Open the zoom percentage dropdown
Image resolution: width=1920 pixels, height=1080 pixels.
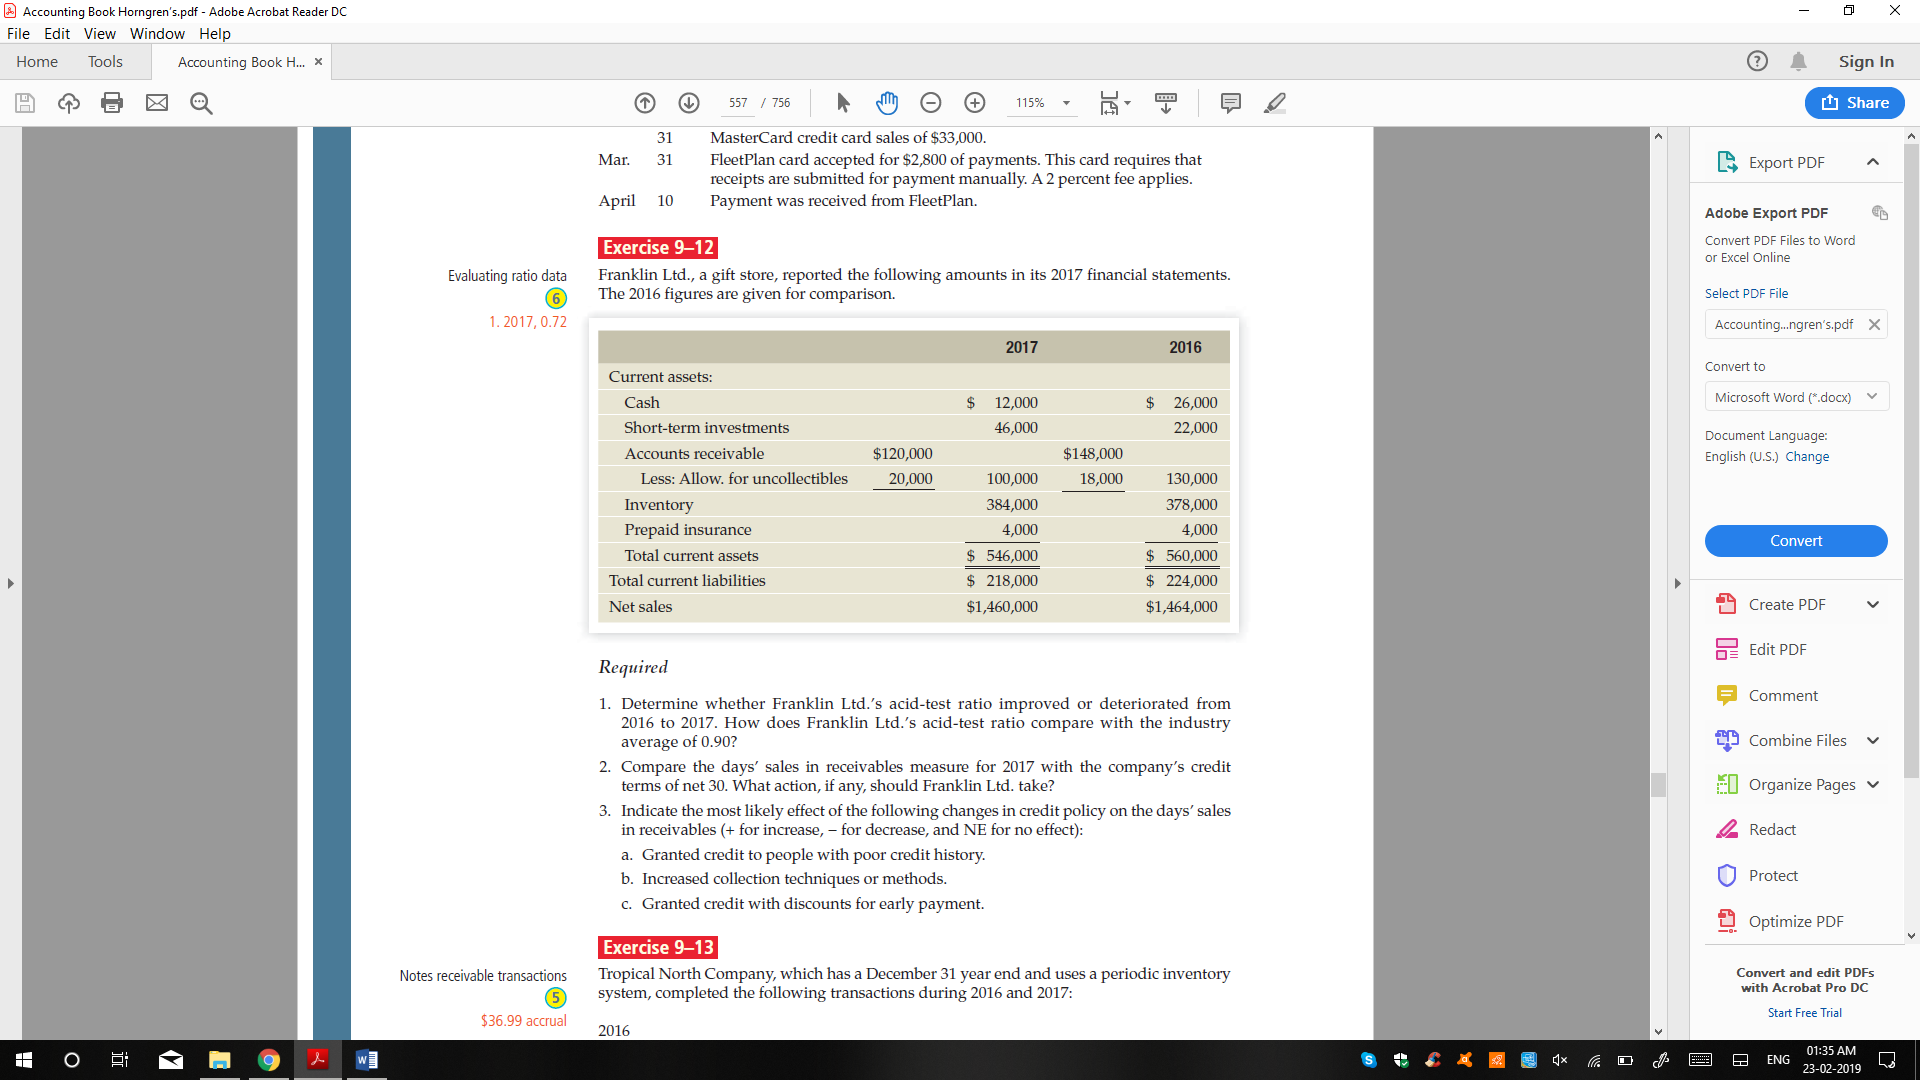pyautogui.click(x=1065, y=102)
